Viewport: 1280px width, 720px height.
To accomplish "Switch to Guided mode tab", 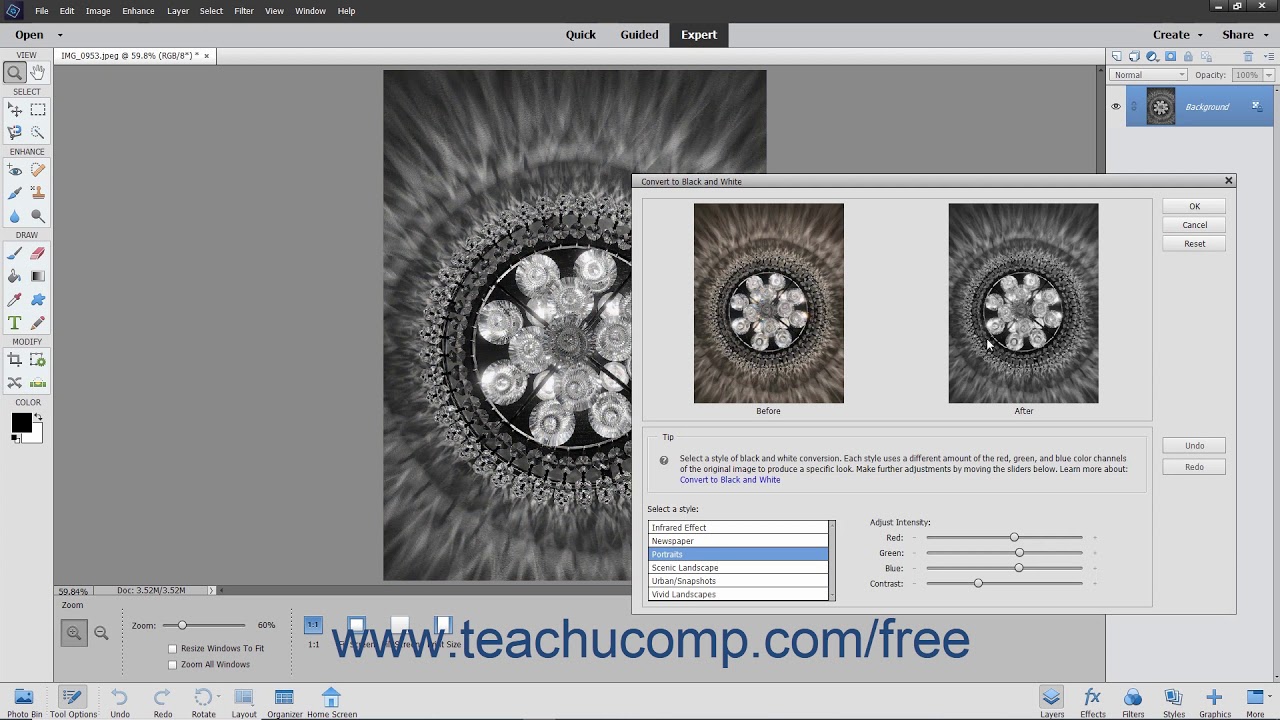I will [639, 35].
